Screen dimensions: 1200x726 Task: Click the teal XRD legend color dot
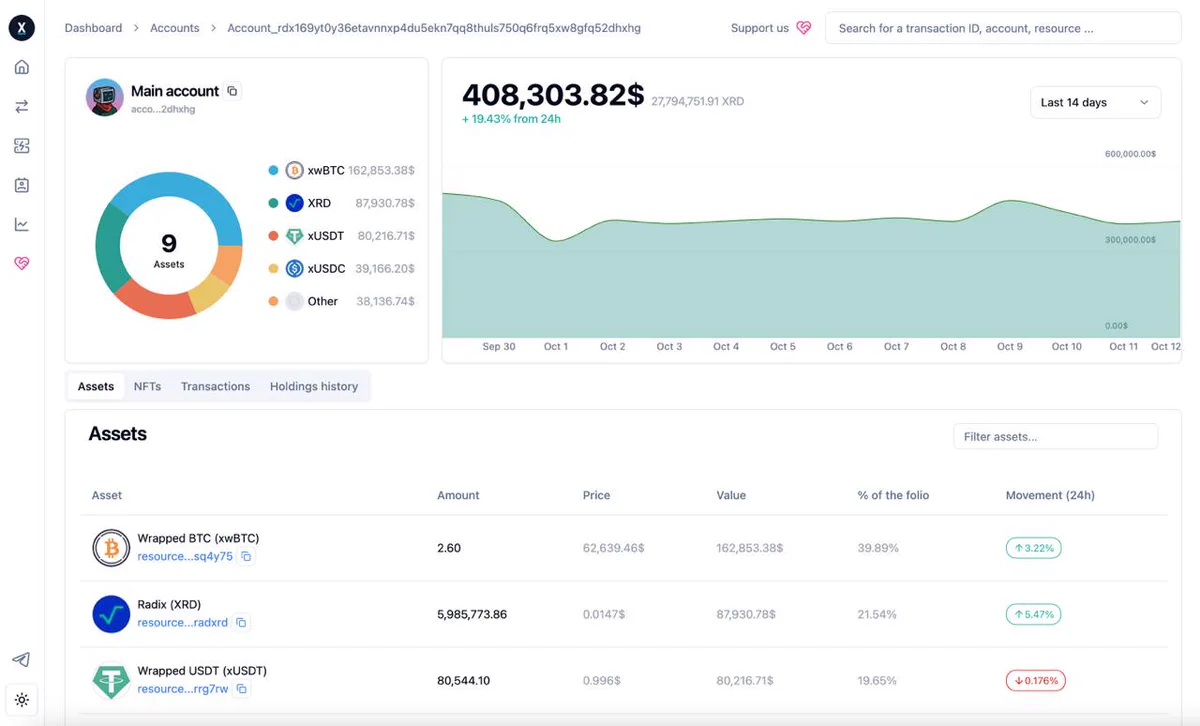273,203
